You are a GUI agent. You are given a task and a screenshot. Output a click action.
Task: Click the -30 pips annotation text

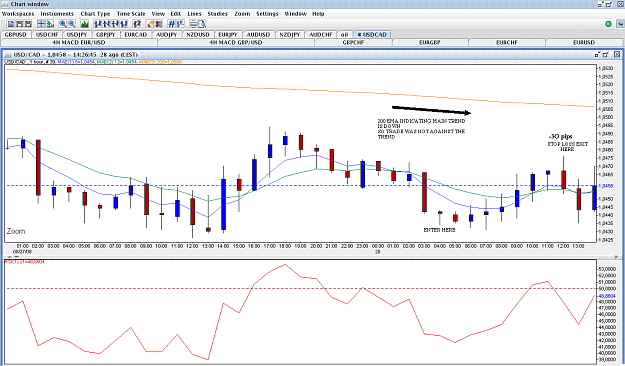pos(560,136)
